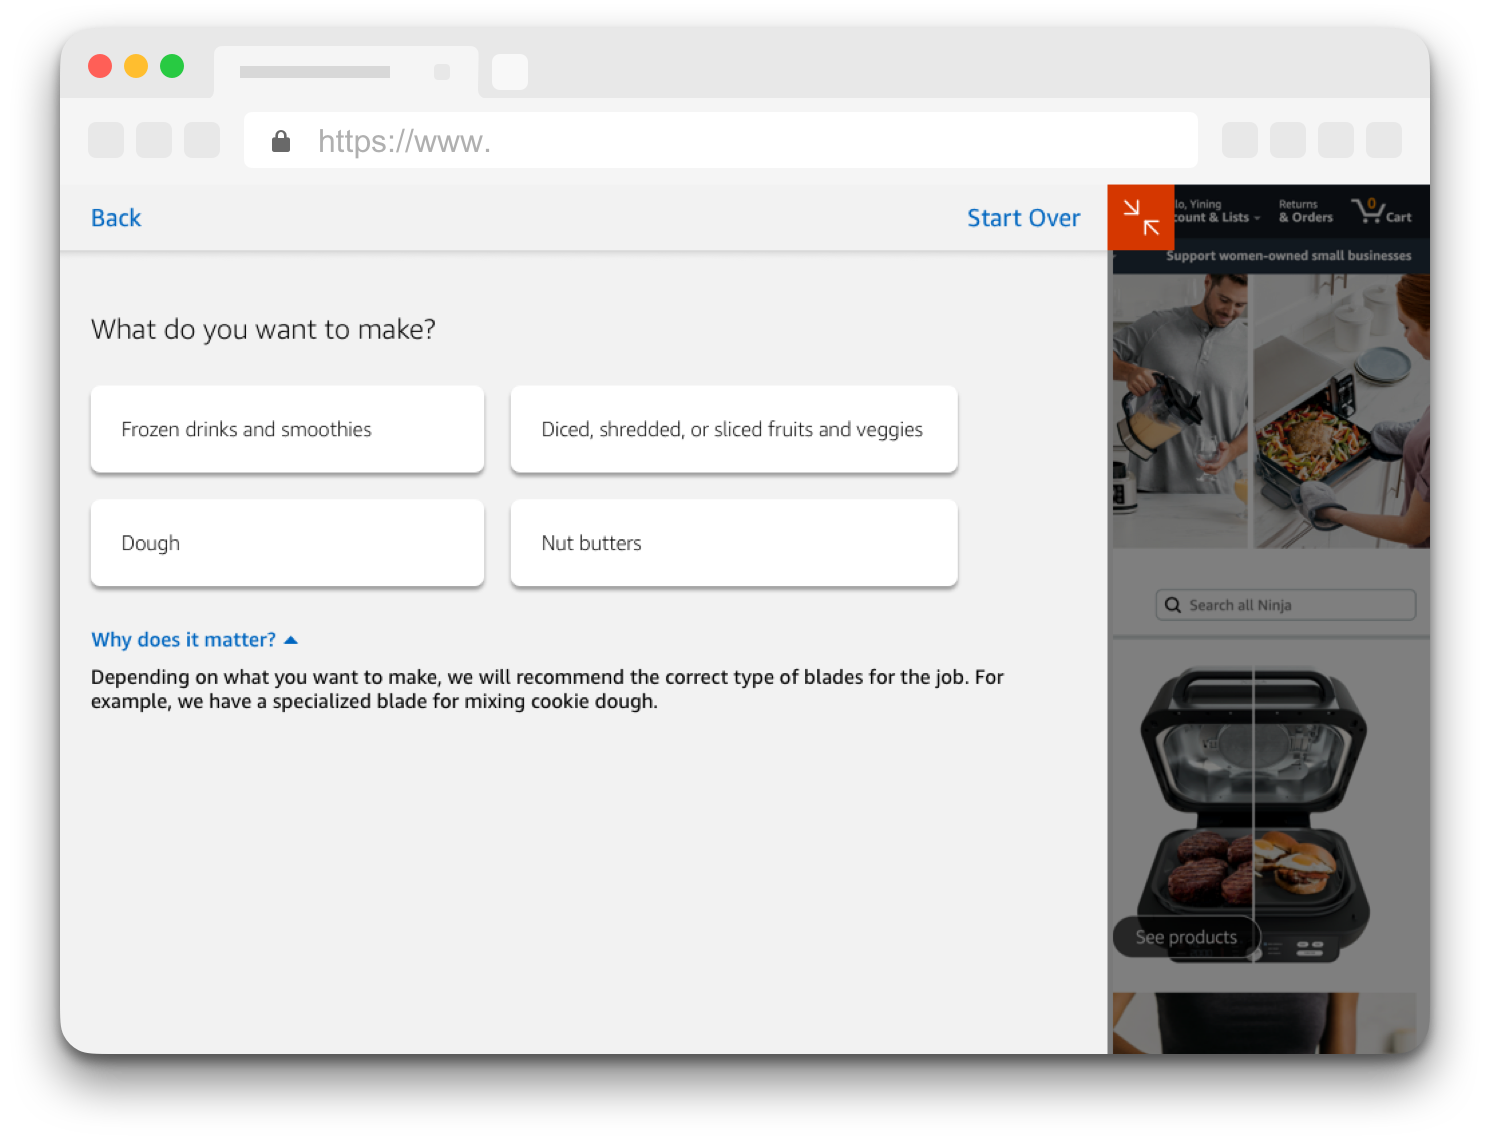Screen dimensions: 1490x1146
Task: Choose Frozen drinks and smoothies
Action: (x=287, y=429)
